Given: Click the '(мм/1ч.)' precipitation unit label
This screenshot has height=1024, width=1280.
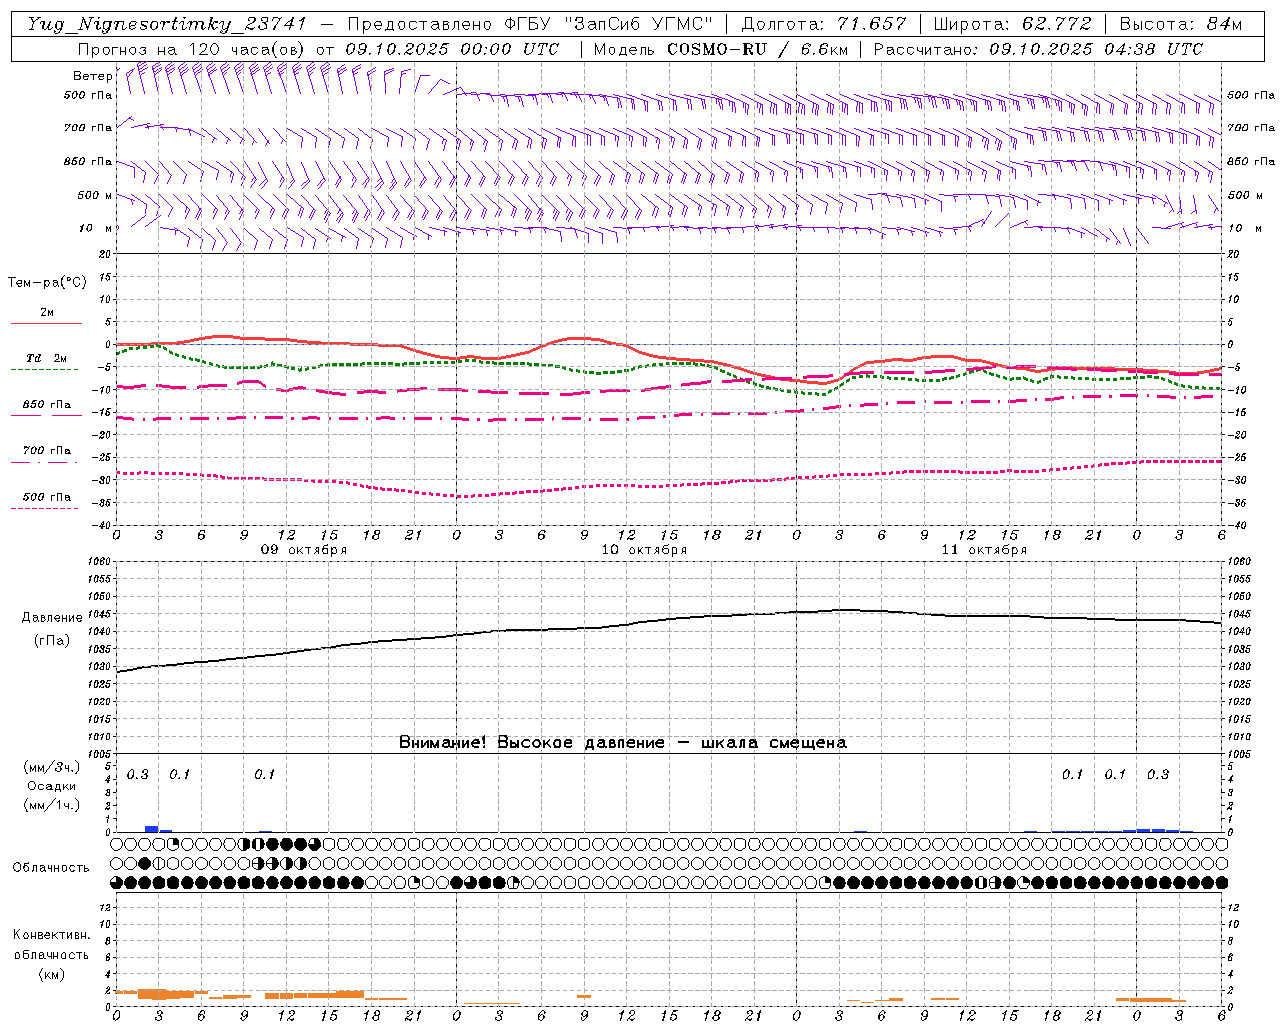Looking at the screenshot, I should tap(51, 805).
